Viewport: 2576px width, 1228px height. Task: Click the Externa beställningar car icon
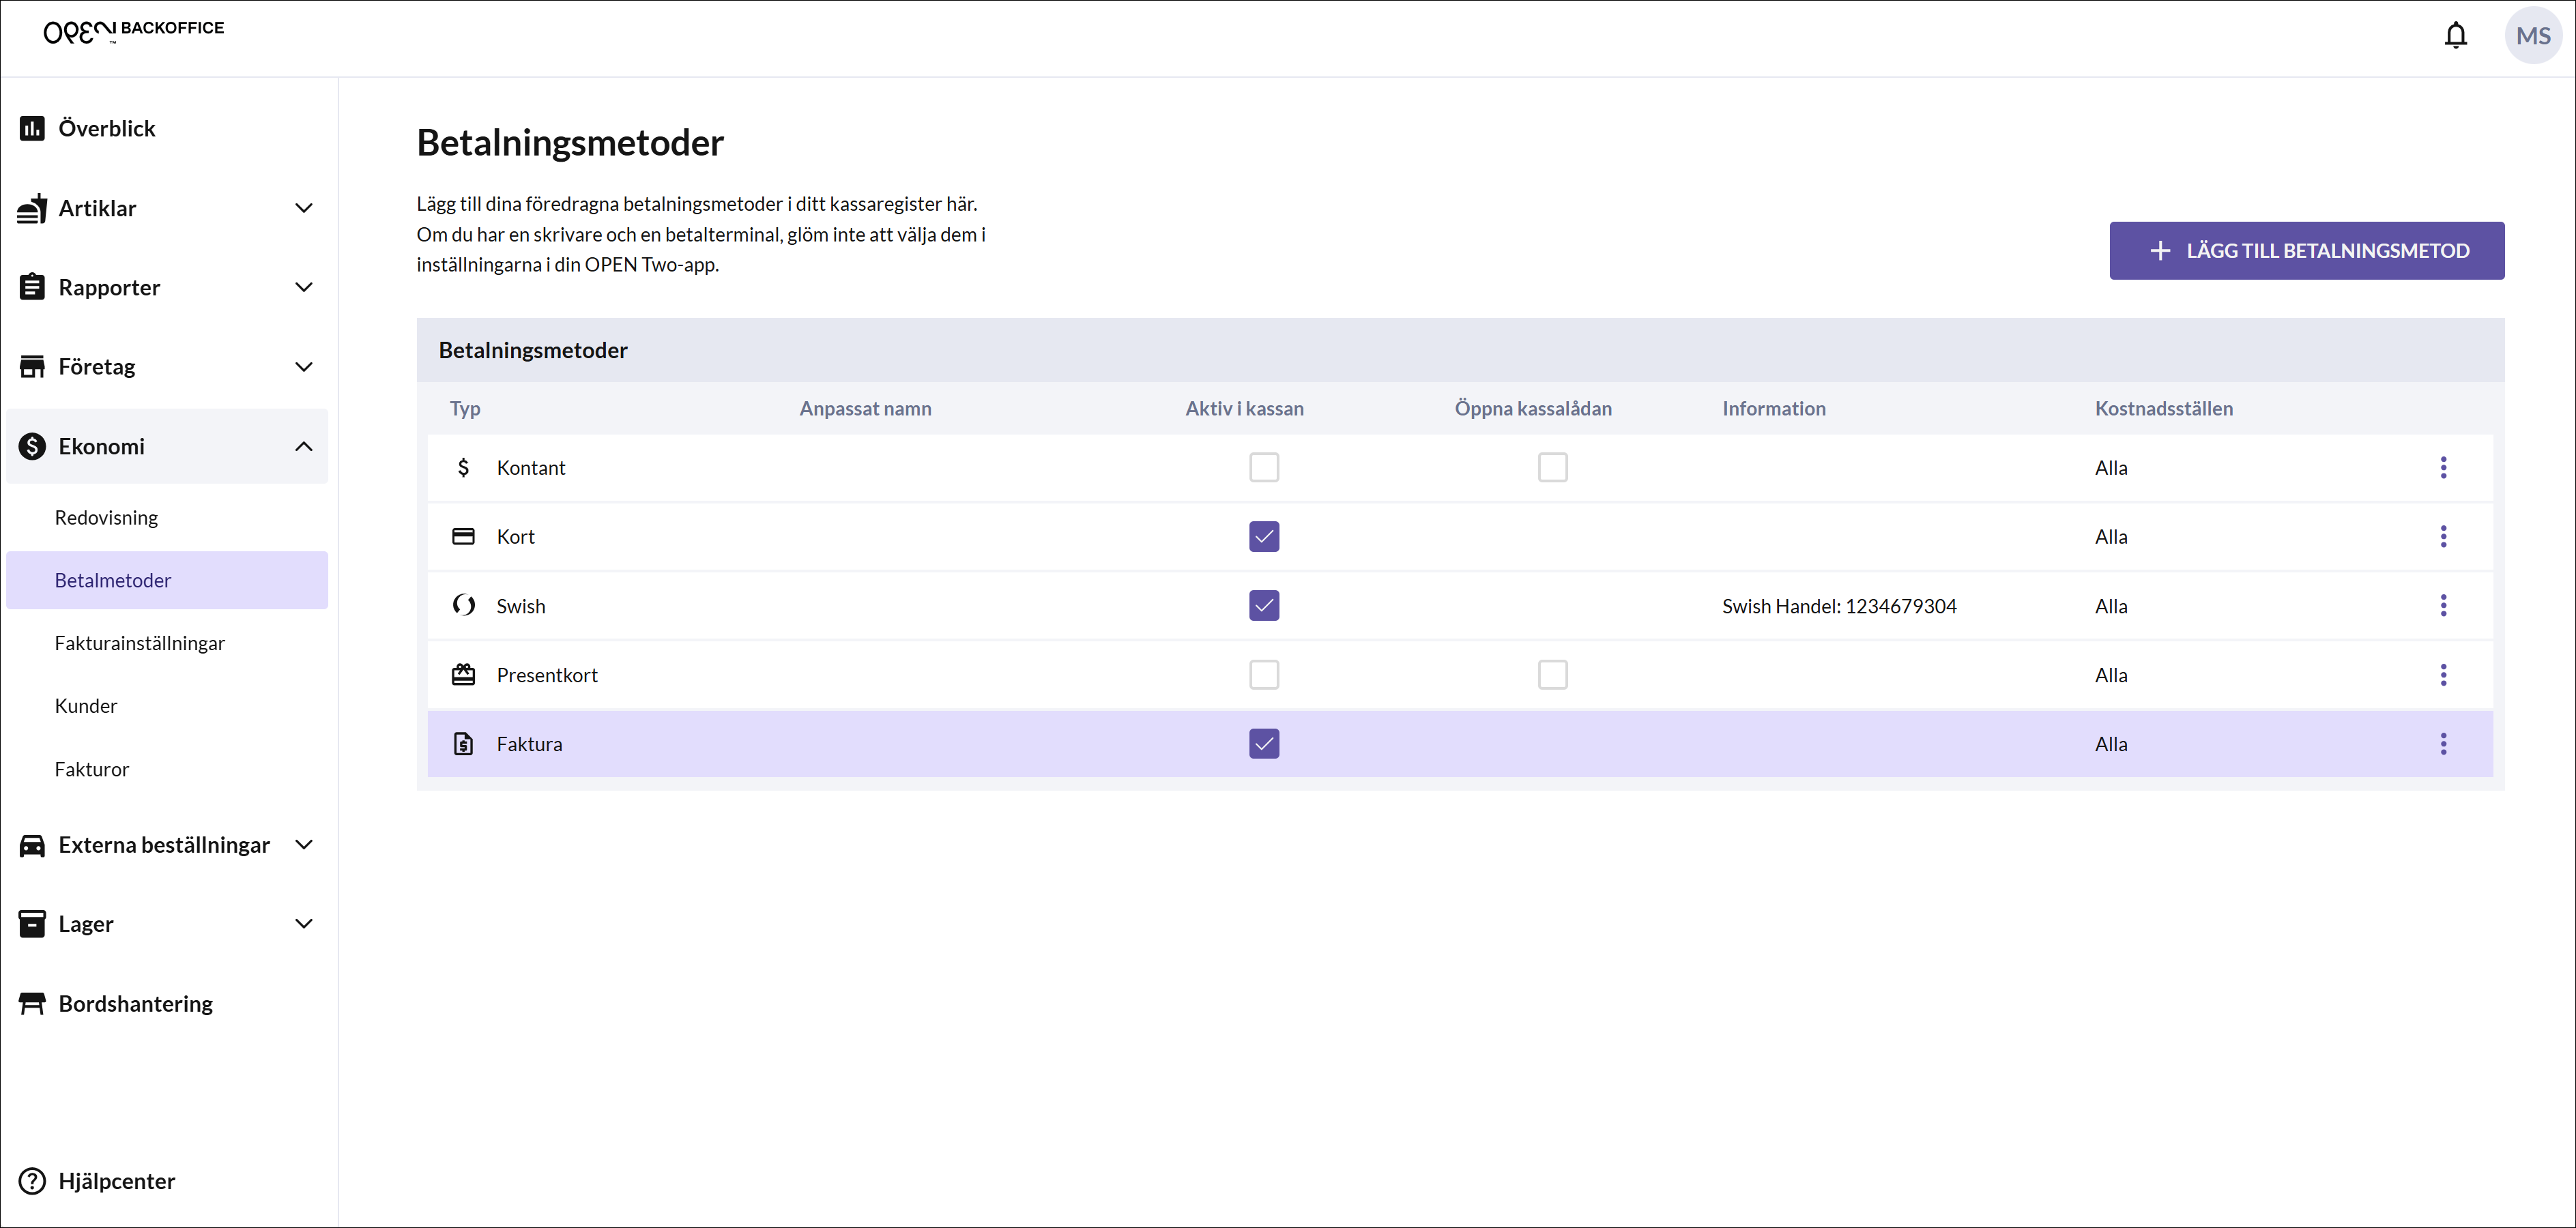tap(32, 845)
